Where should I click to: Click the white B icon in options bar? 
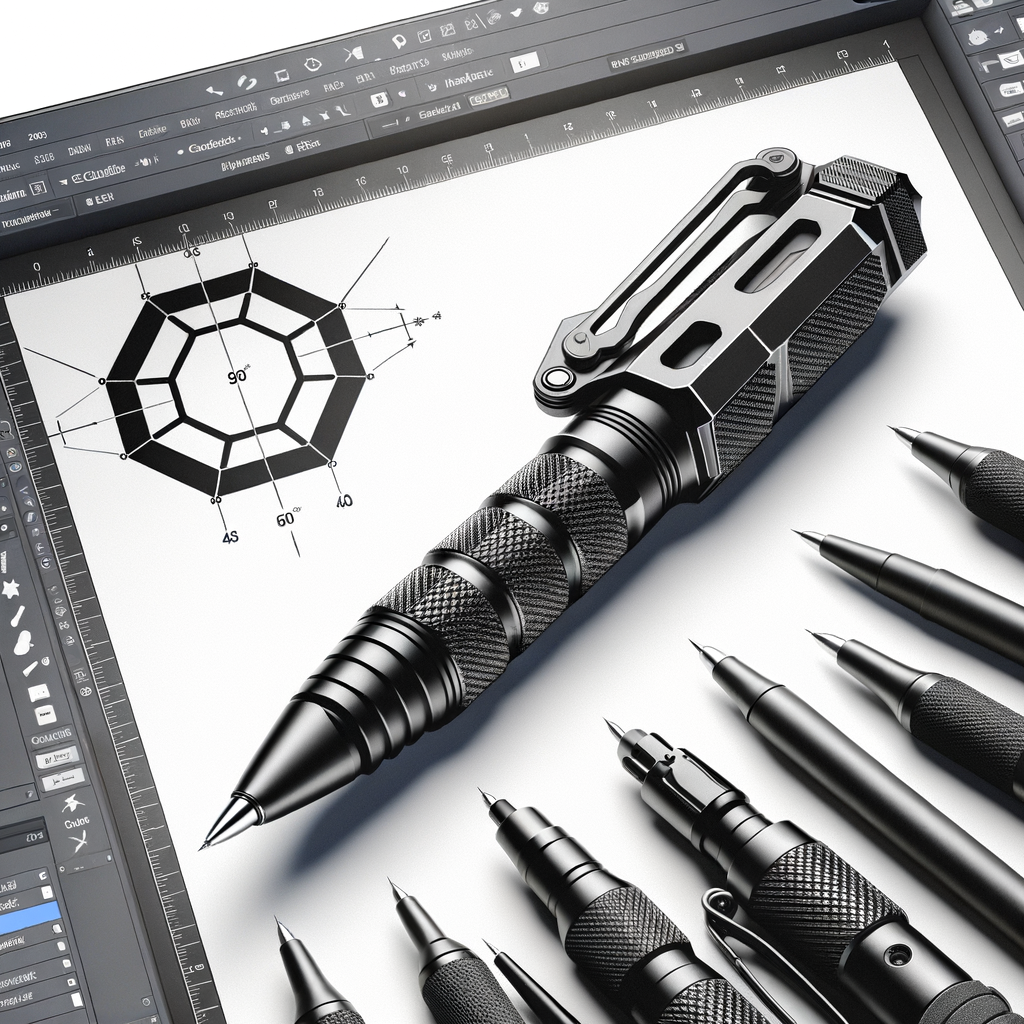[378, 100]
